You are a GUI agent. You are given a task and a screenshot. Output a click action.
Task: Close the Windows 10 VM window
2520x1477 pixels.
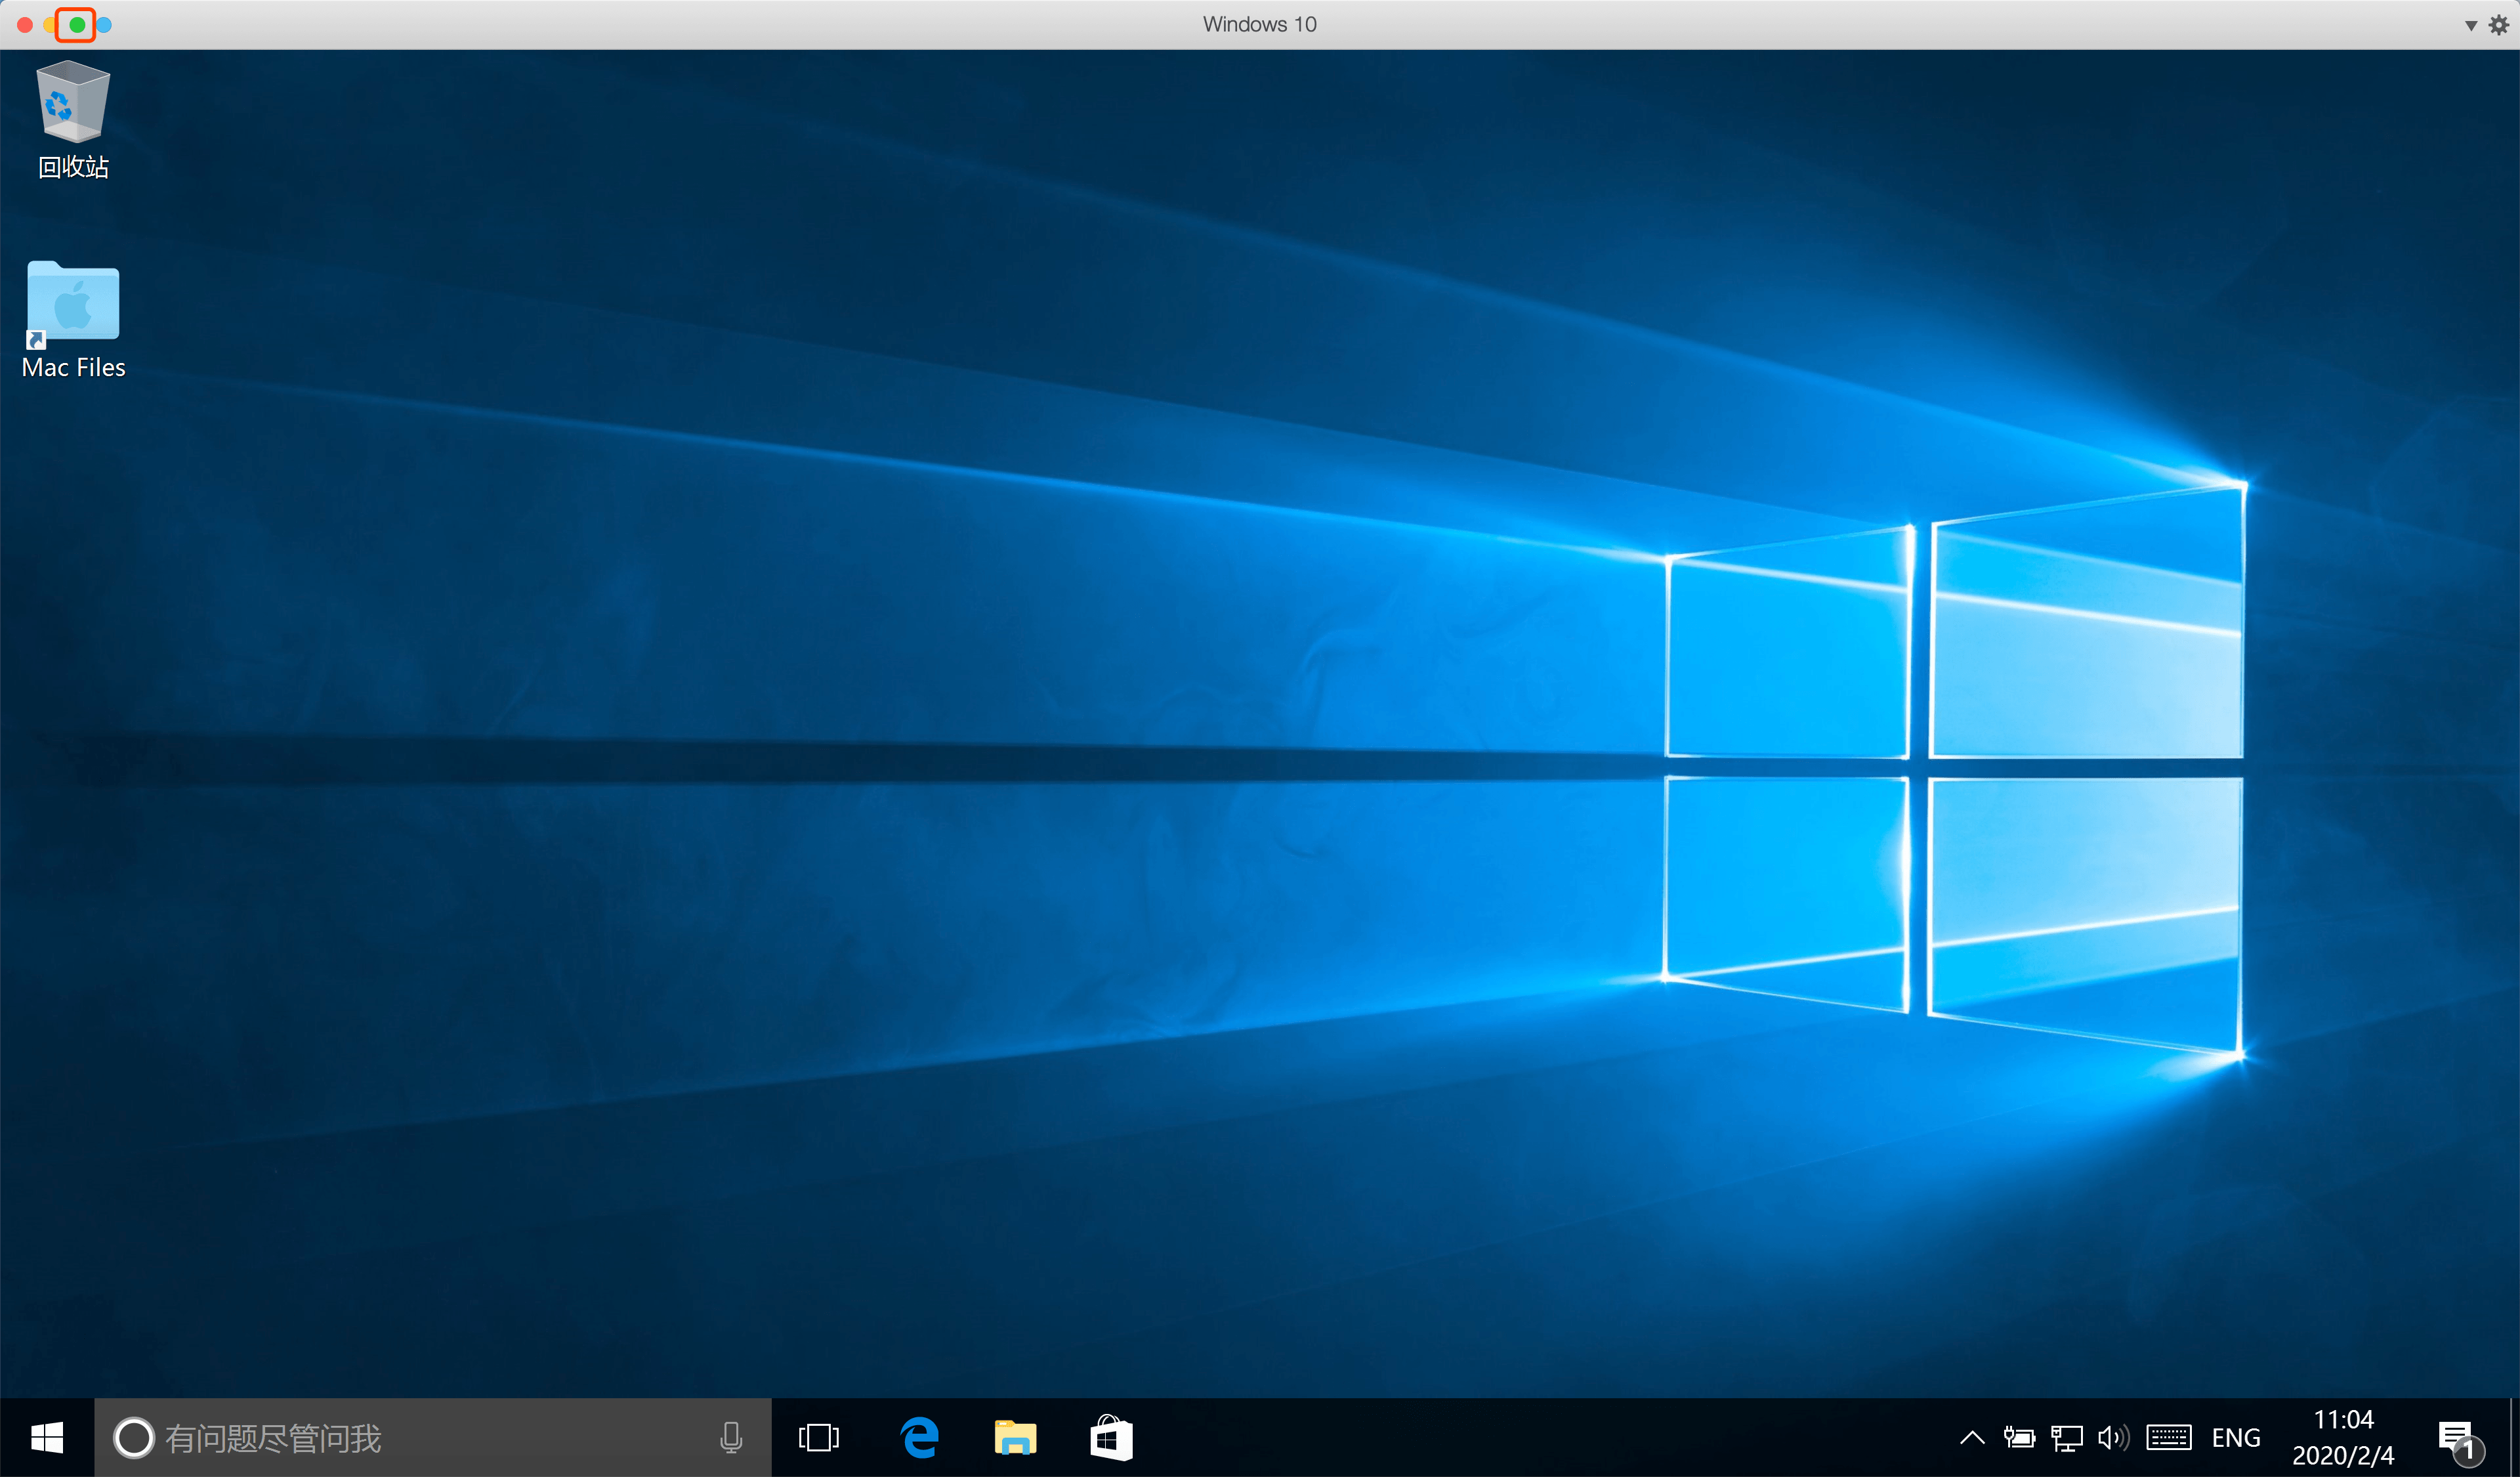pos(25,24)
